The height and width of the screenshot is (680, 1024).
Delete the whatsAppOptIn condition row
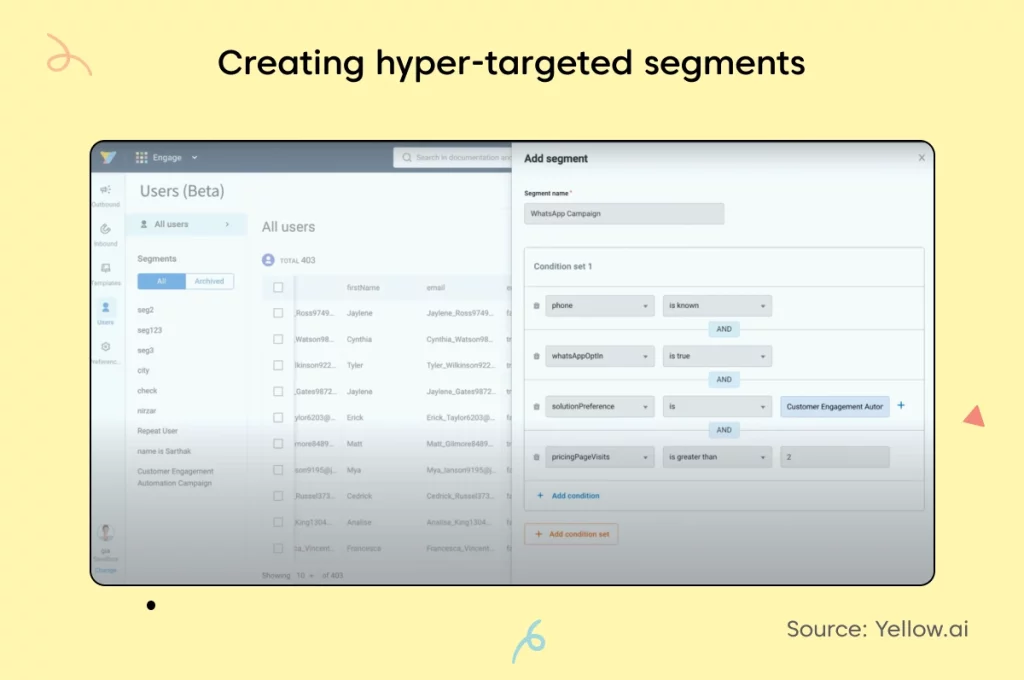click(x=536, y=356)
